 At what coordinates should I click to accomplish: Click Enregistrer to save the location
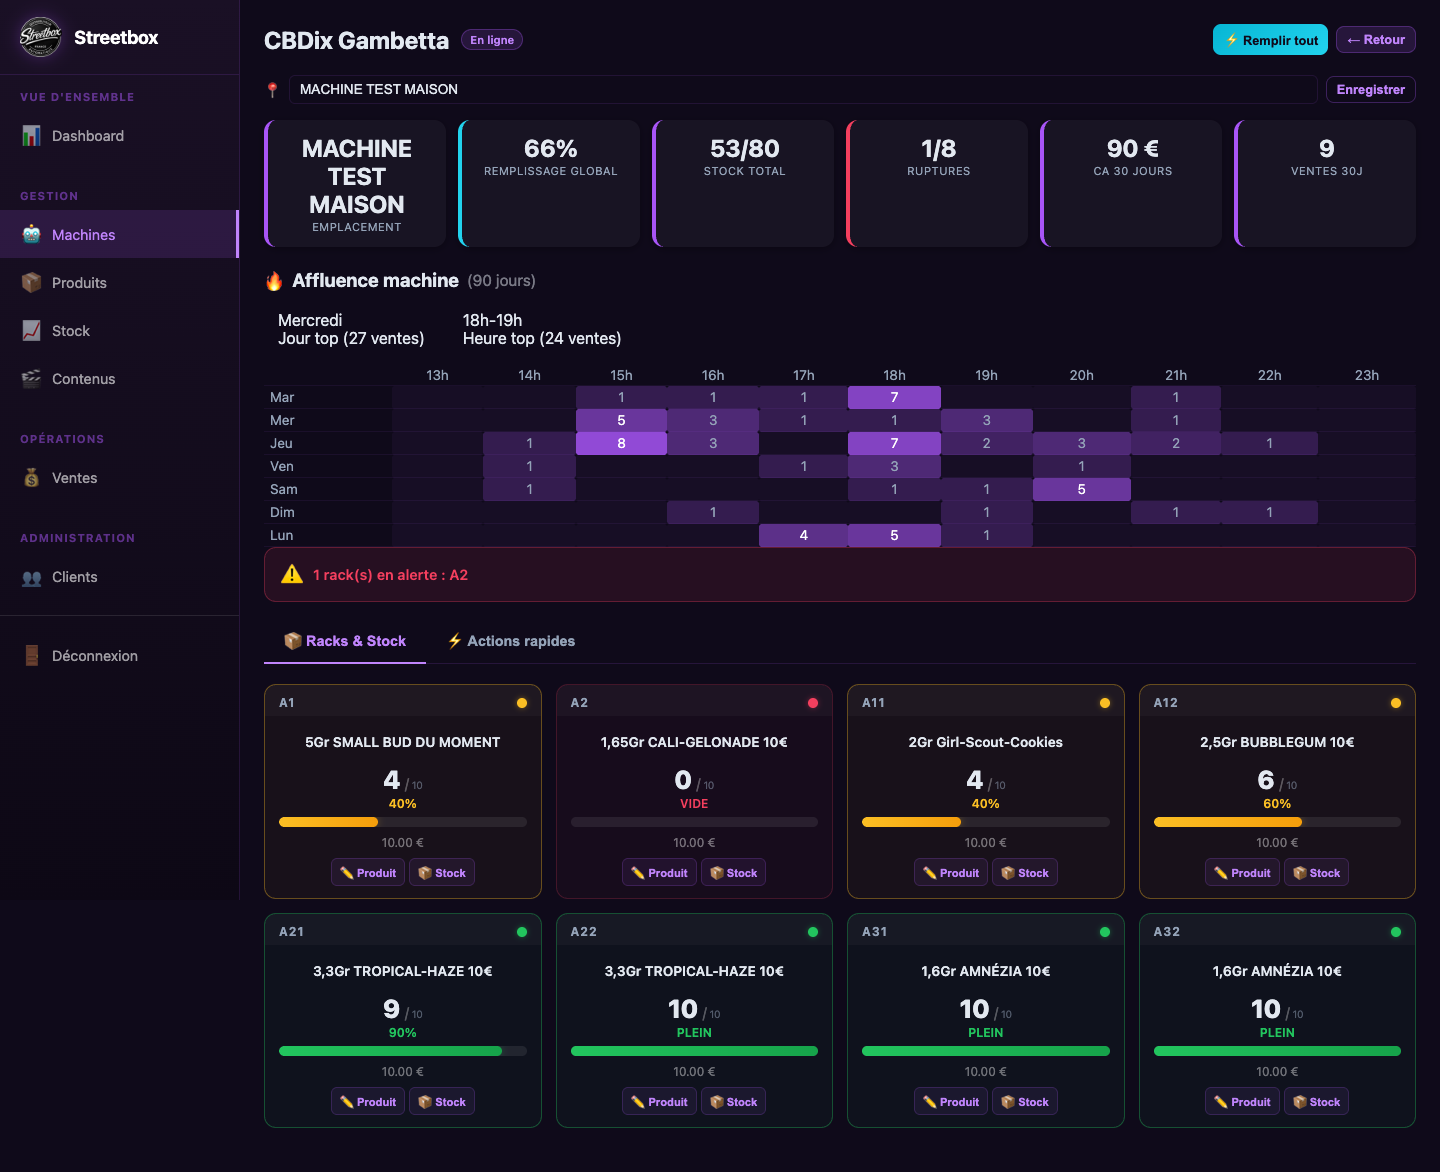coord(1370,90)
